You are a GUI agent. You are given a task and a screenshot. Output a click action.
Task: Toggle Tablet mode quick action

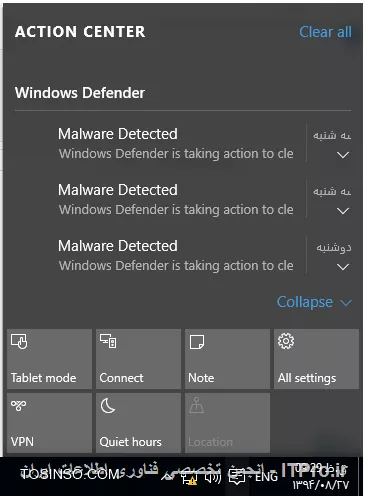pos(49,359)
